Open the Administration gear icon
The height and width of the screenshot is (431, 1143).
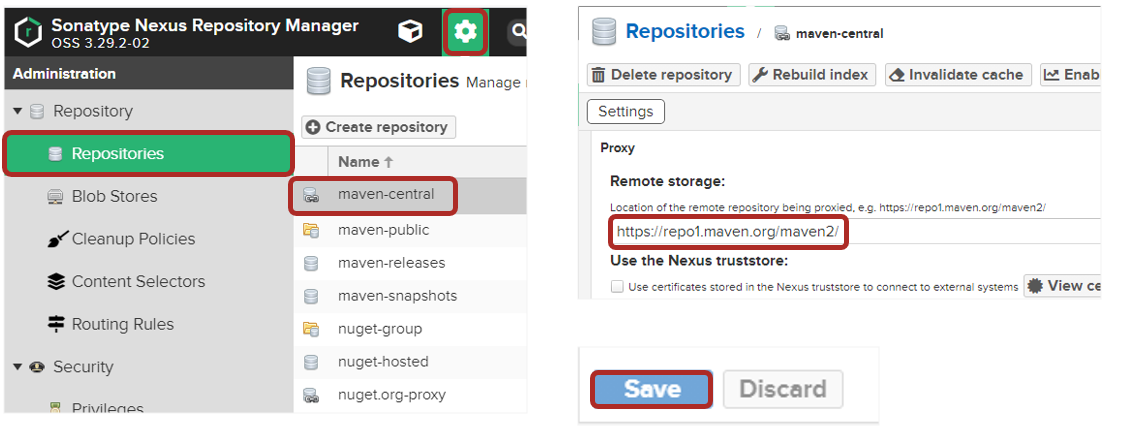coord(465,33)
